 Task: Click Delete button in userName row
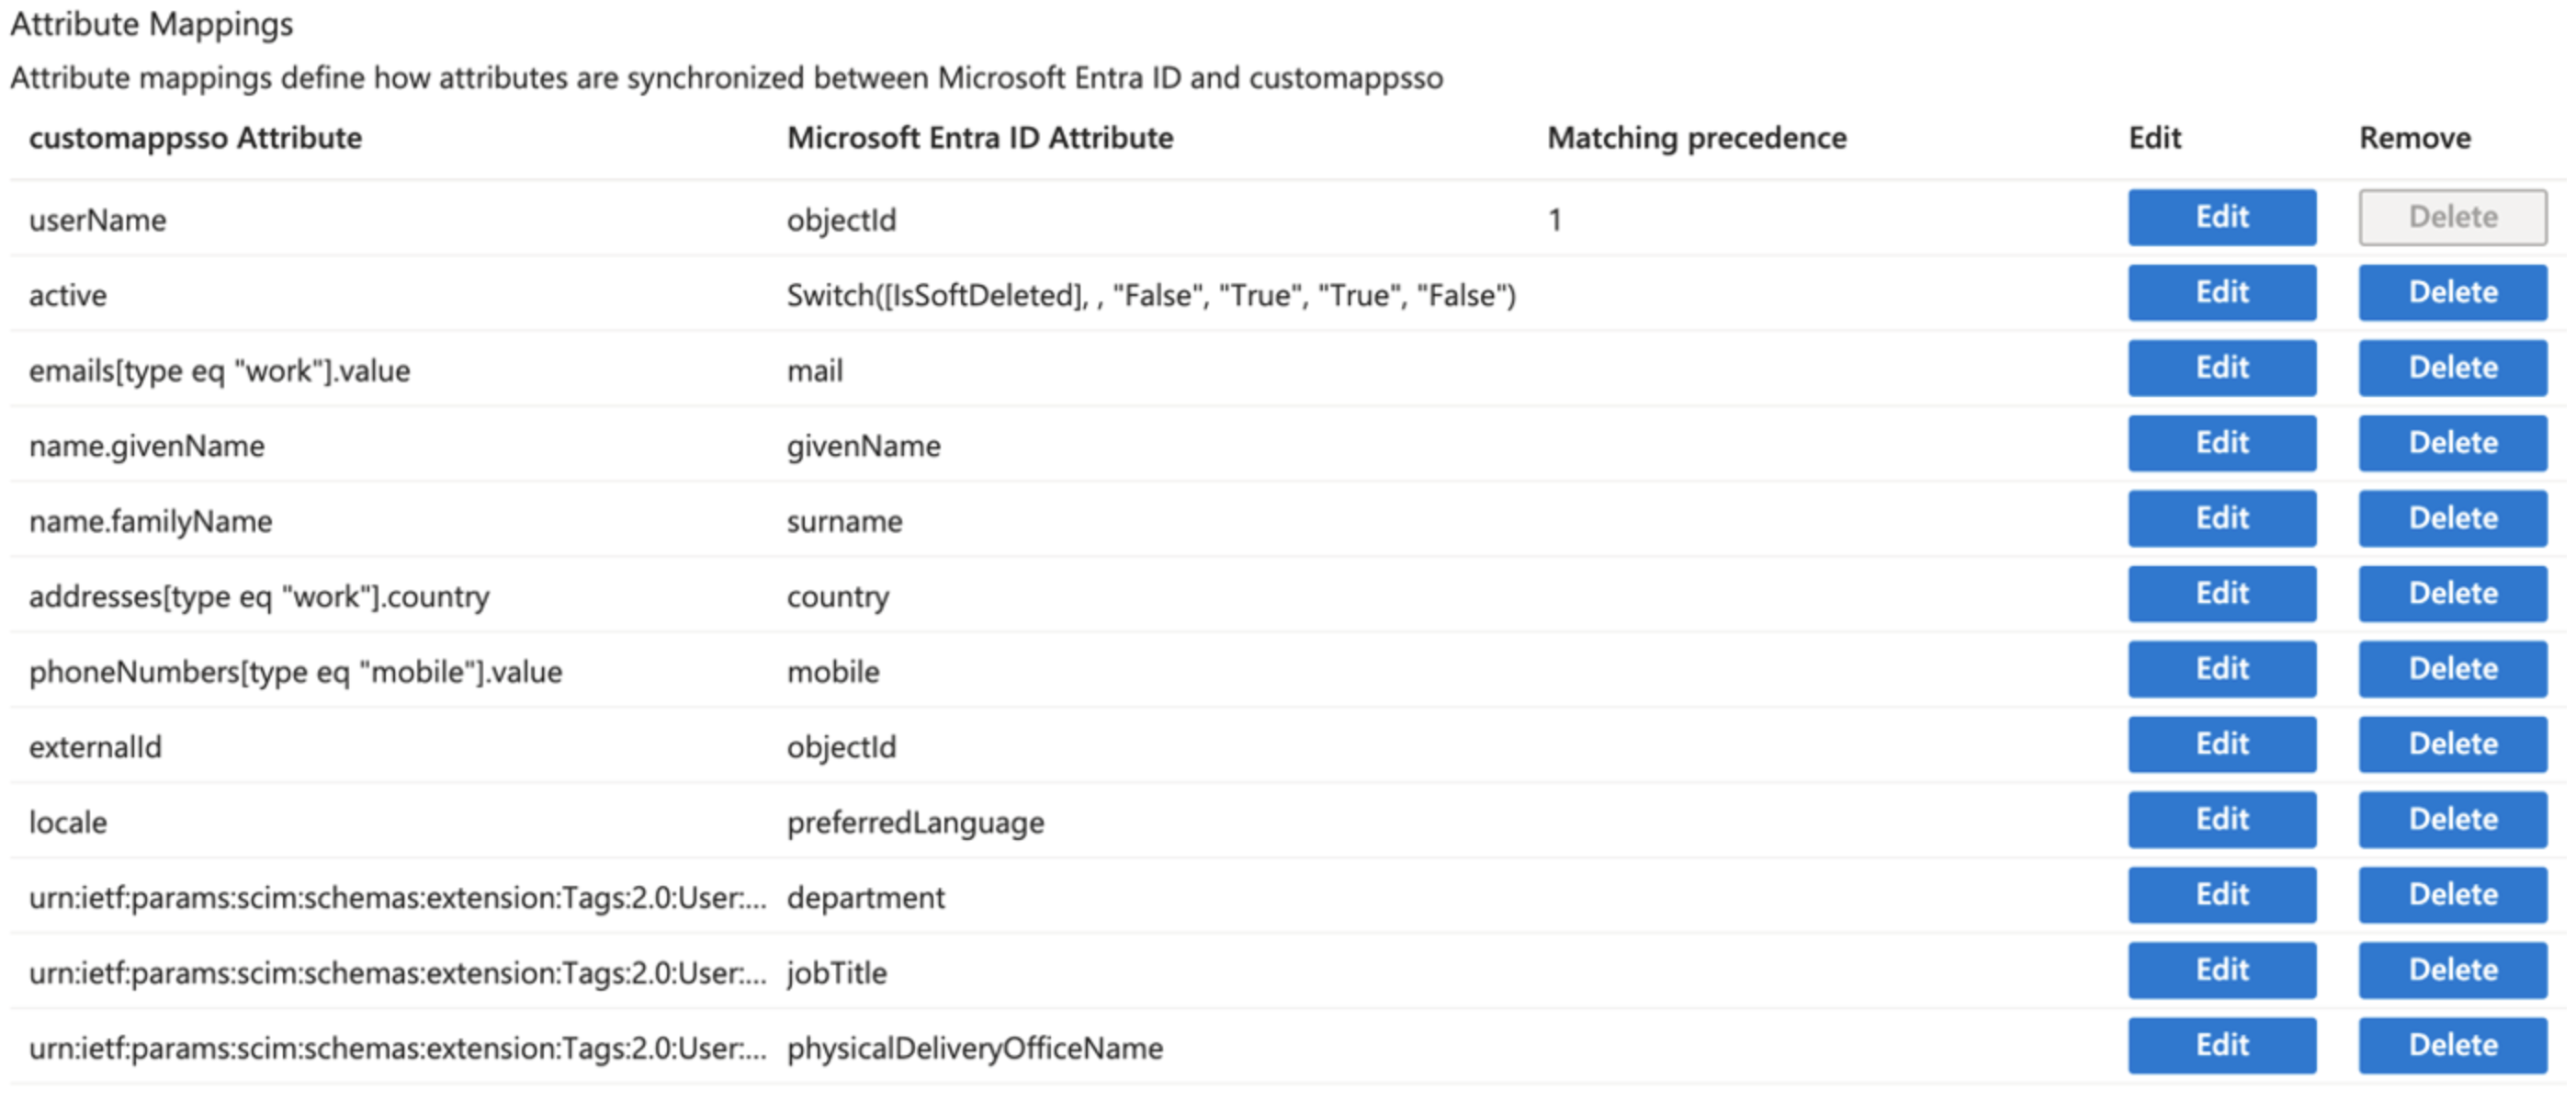point(2453,217)
